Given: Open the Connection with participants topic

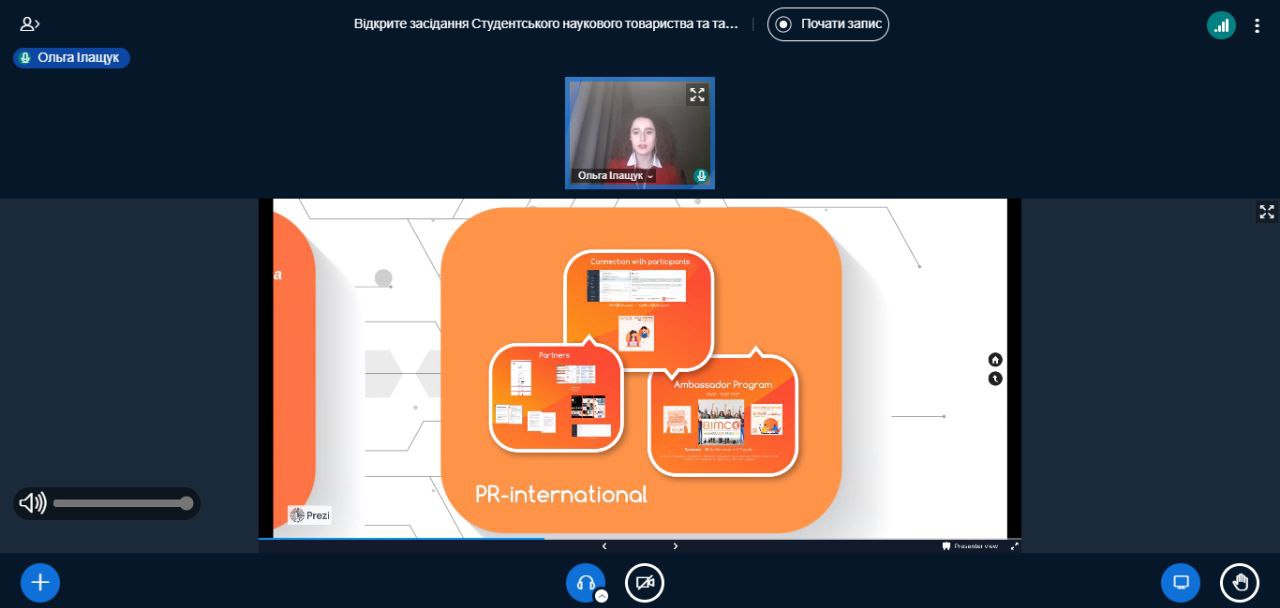Looking at the screenshot, I should click(639, 309).
